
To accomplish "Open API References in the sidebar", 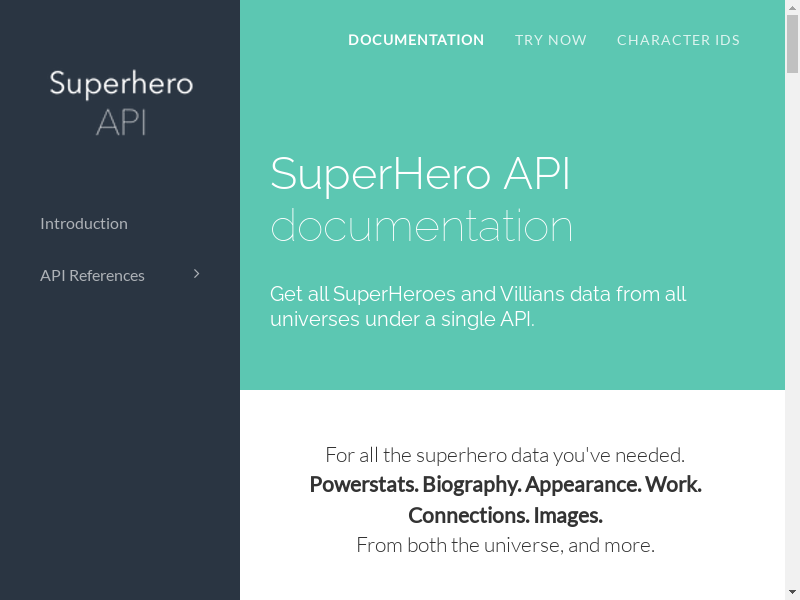I will 92,276.
